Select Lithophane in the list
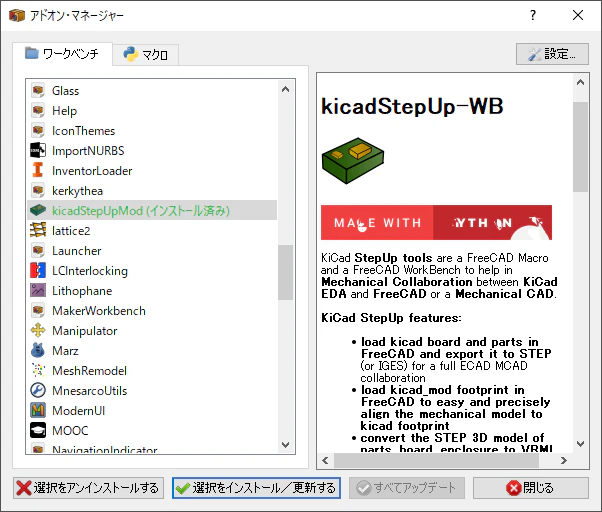 (x=152, y=290)
